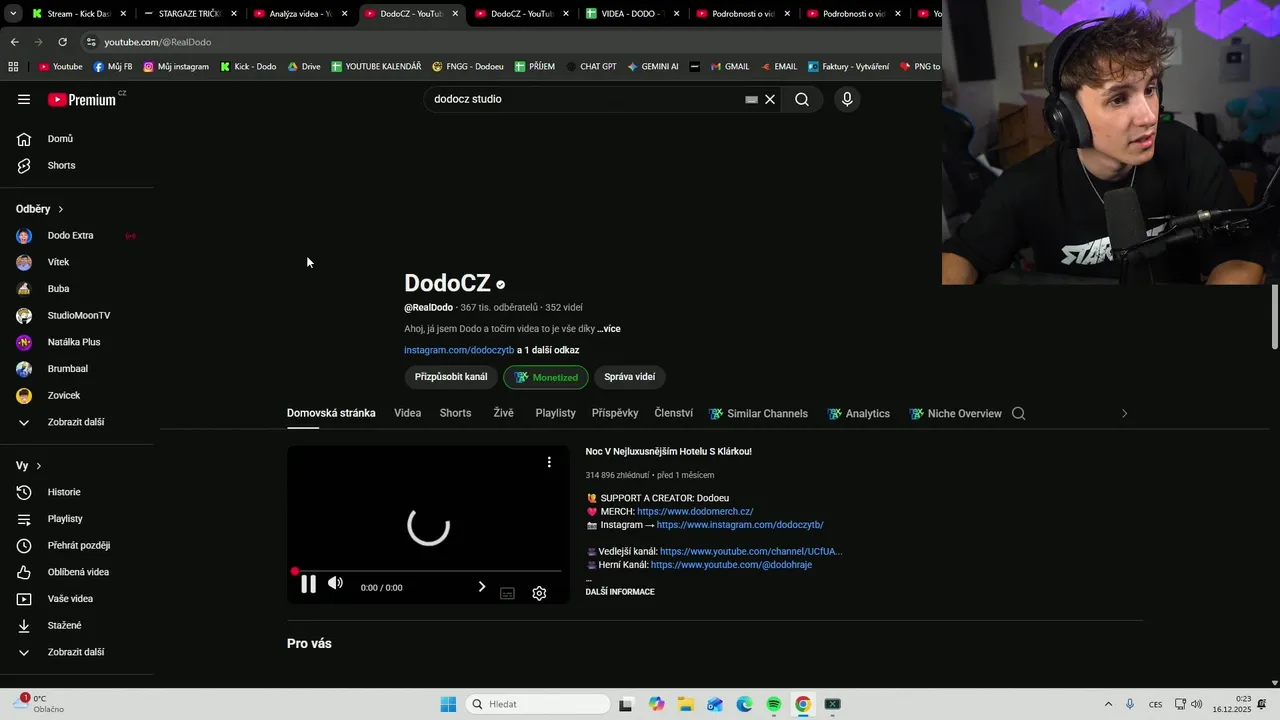
Task: Open video title 'Noc V Nejluxusnějším Hotelu S Klárkou!'
Action: [x=668, y=451]
